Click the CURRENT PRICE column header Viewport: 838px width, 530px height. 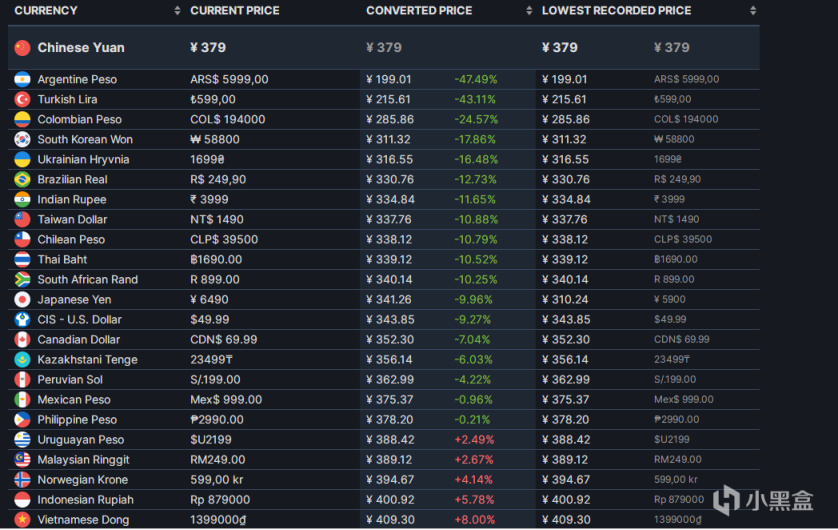pos(235,11)
